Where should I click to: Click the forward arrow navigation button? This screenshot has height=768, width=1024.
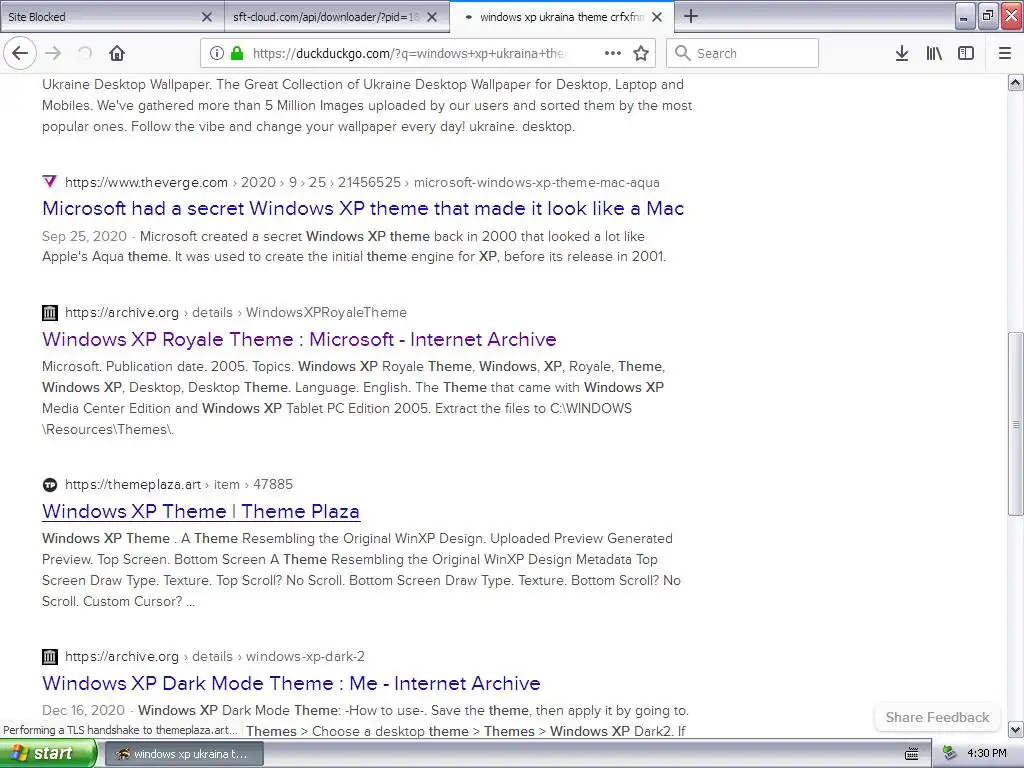(53, 53)
